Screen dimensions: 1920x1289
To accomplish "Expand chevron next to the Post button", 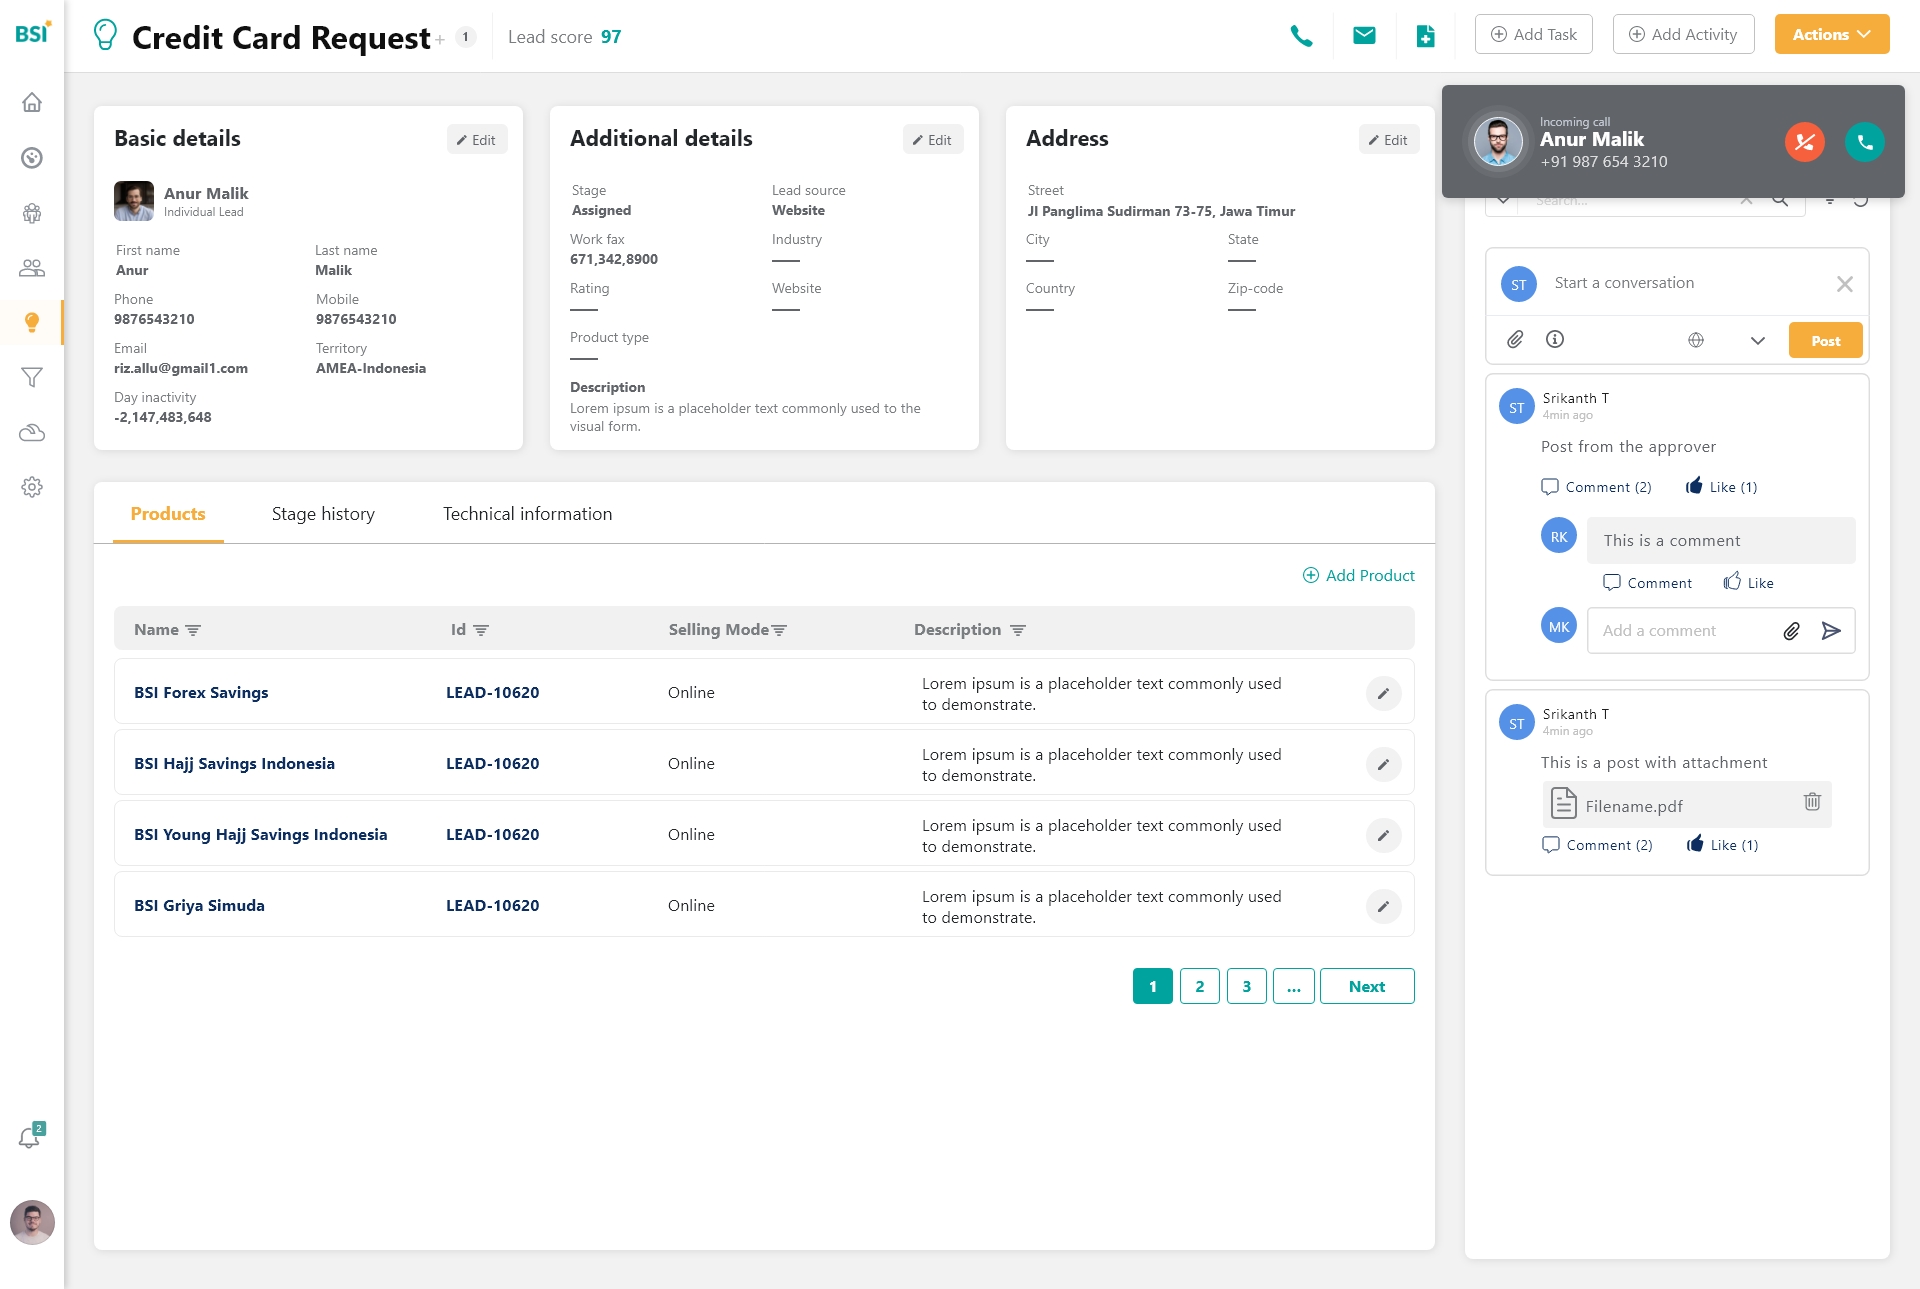I will click(x=1757, y=341).
